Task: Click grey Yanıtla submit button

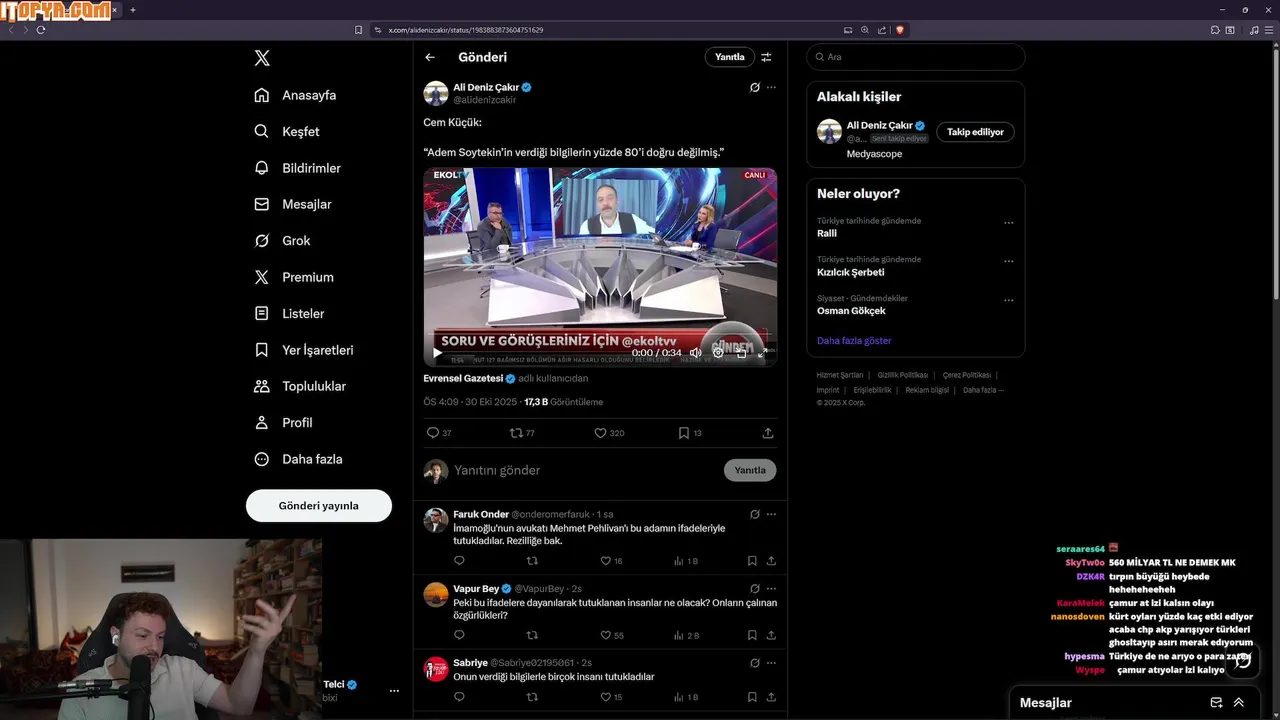Action: pos(750,470)
